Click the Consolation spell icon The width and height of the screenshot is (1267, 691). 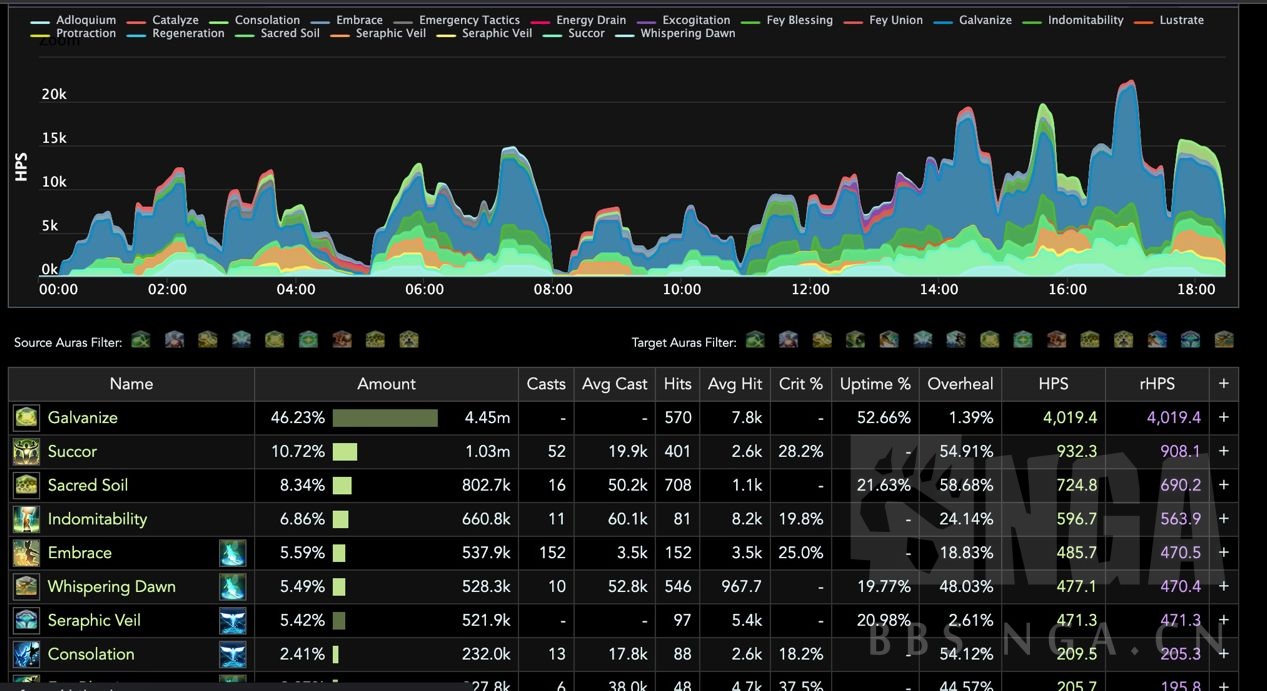coord(26,654)
